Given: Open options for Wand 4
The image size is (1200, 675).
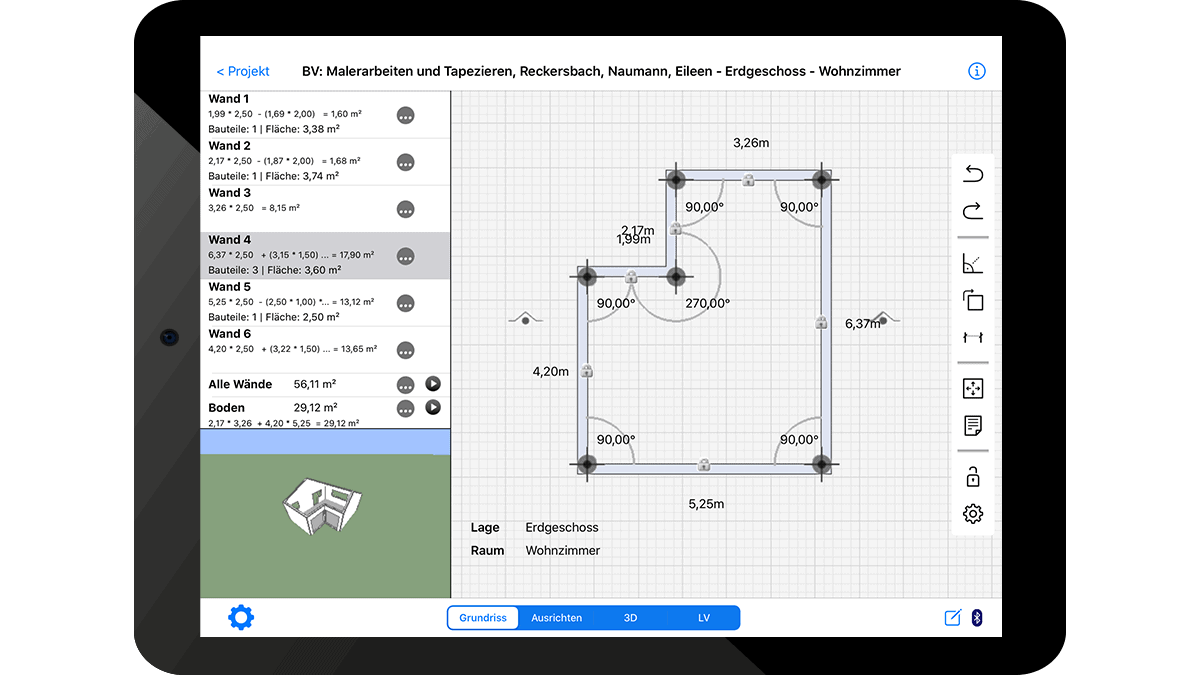Looking at the screenshot, I should coord(405,257).
